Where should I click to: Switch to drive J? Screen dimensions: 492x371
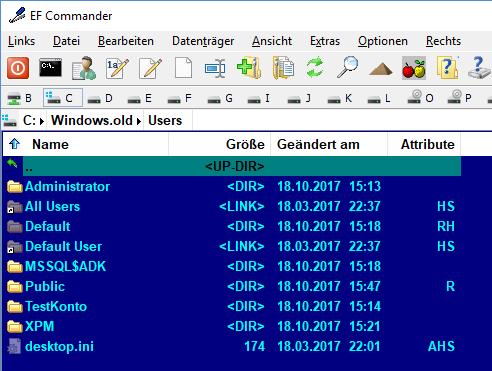click(x=299, y=98)
